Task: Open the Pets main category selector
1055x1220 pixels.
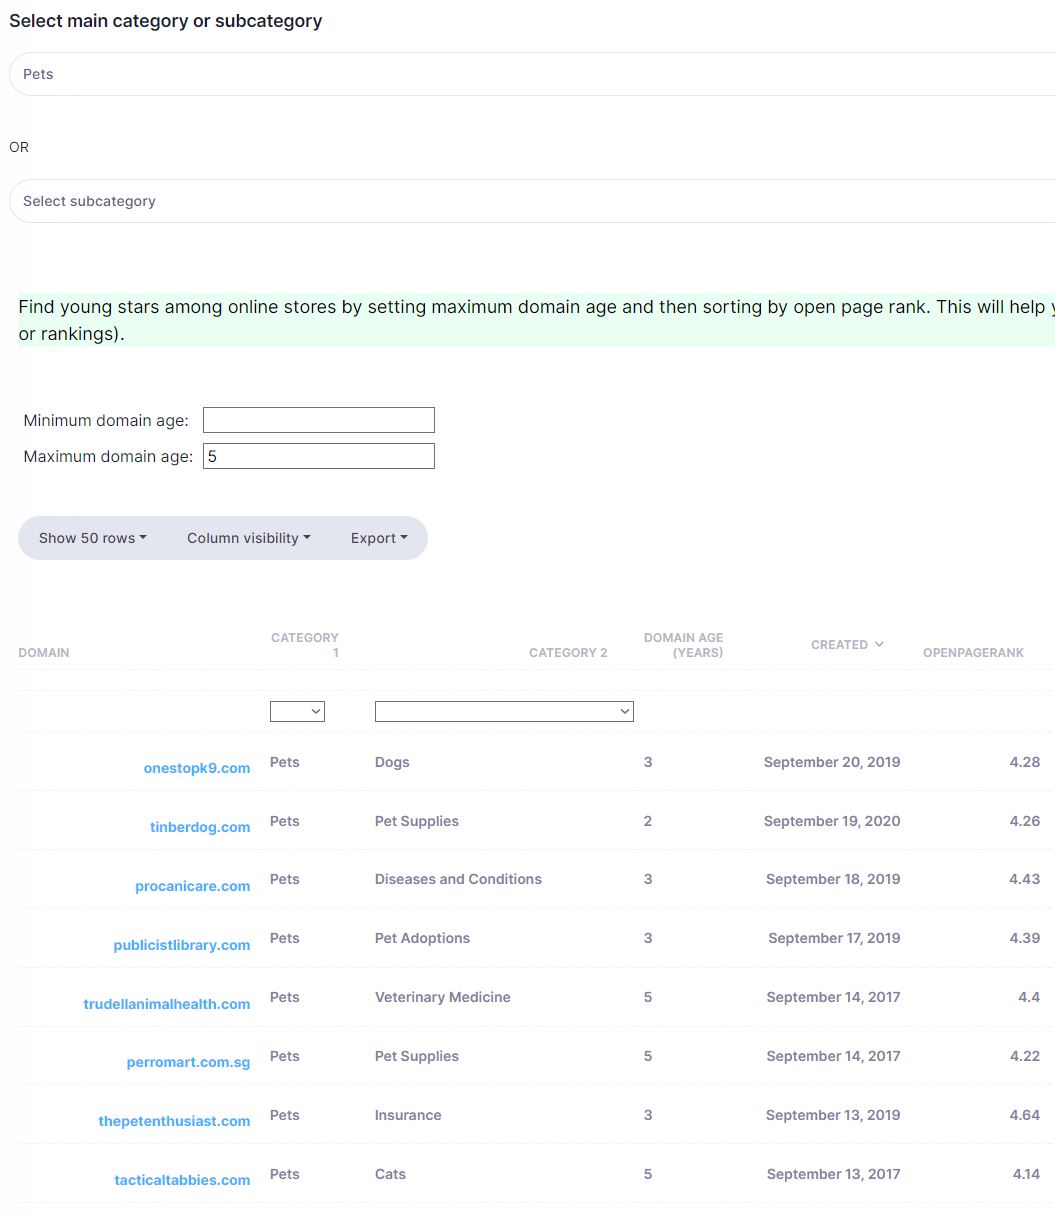Action: [x=530, y=74]
